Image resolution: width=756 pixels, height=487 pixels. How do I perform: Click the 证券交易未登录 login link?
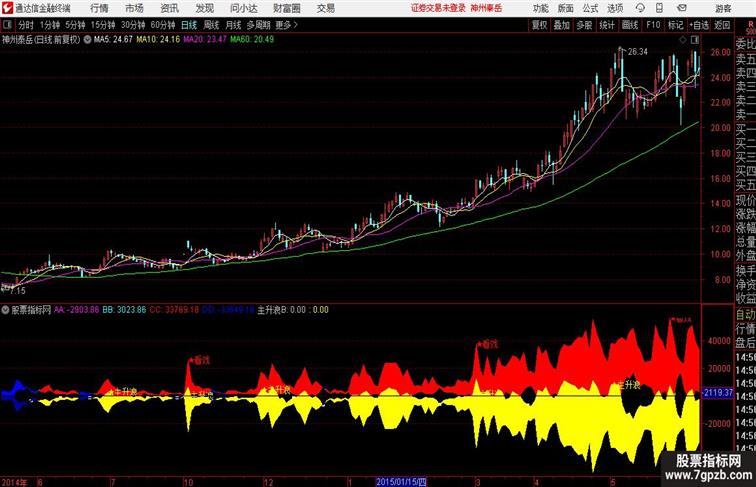coord(438,8)
